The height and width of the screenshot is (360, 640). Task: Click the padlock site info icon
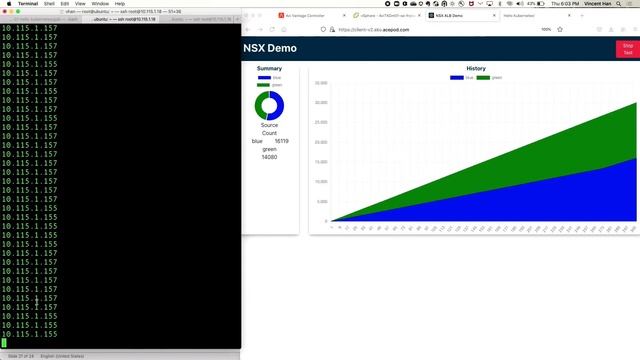click(x=332, y=29)
